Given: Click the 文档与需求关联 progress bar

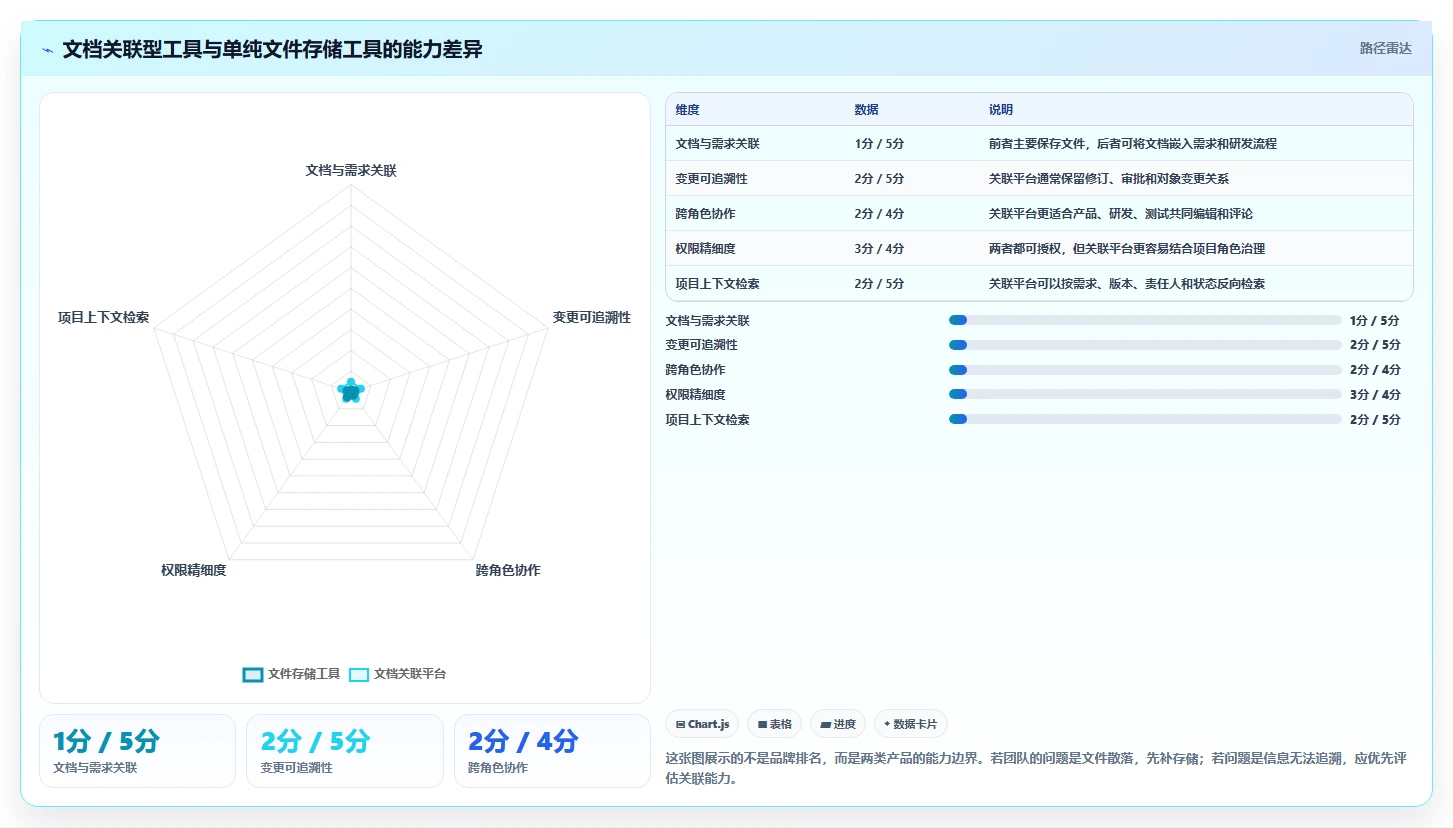Looking at the screenshot, I should click(x=1145, y=320).
